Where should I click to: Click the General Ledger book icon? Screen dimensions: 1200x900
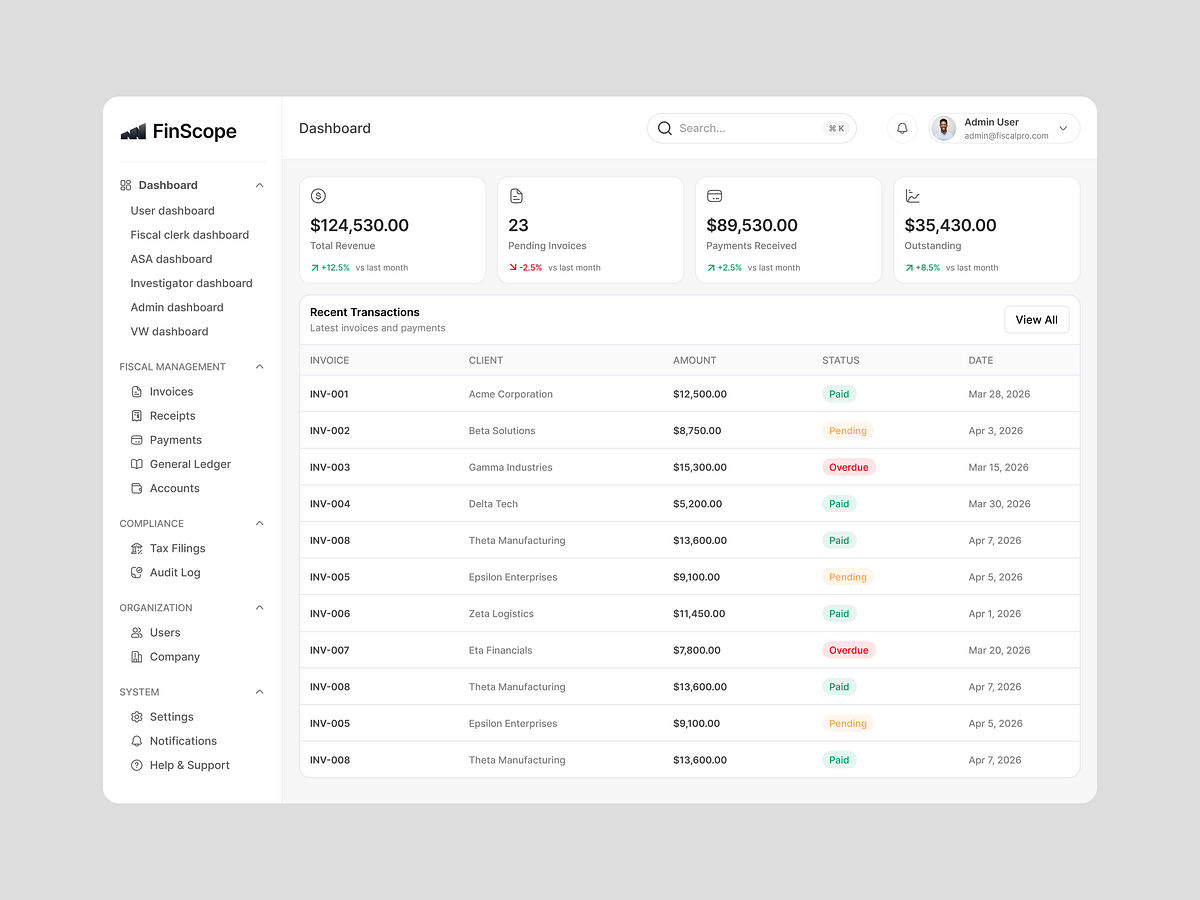click(137, 464)
